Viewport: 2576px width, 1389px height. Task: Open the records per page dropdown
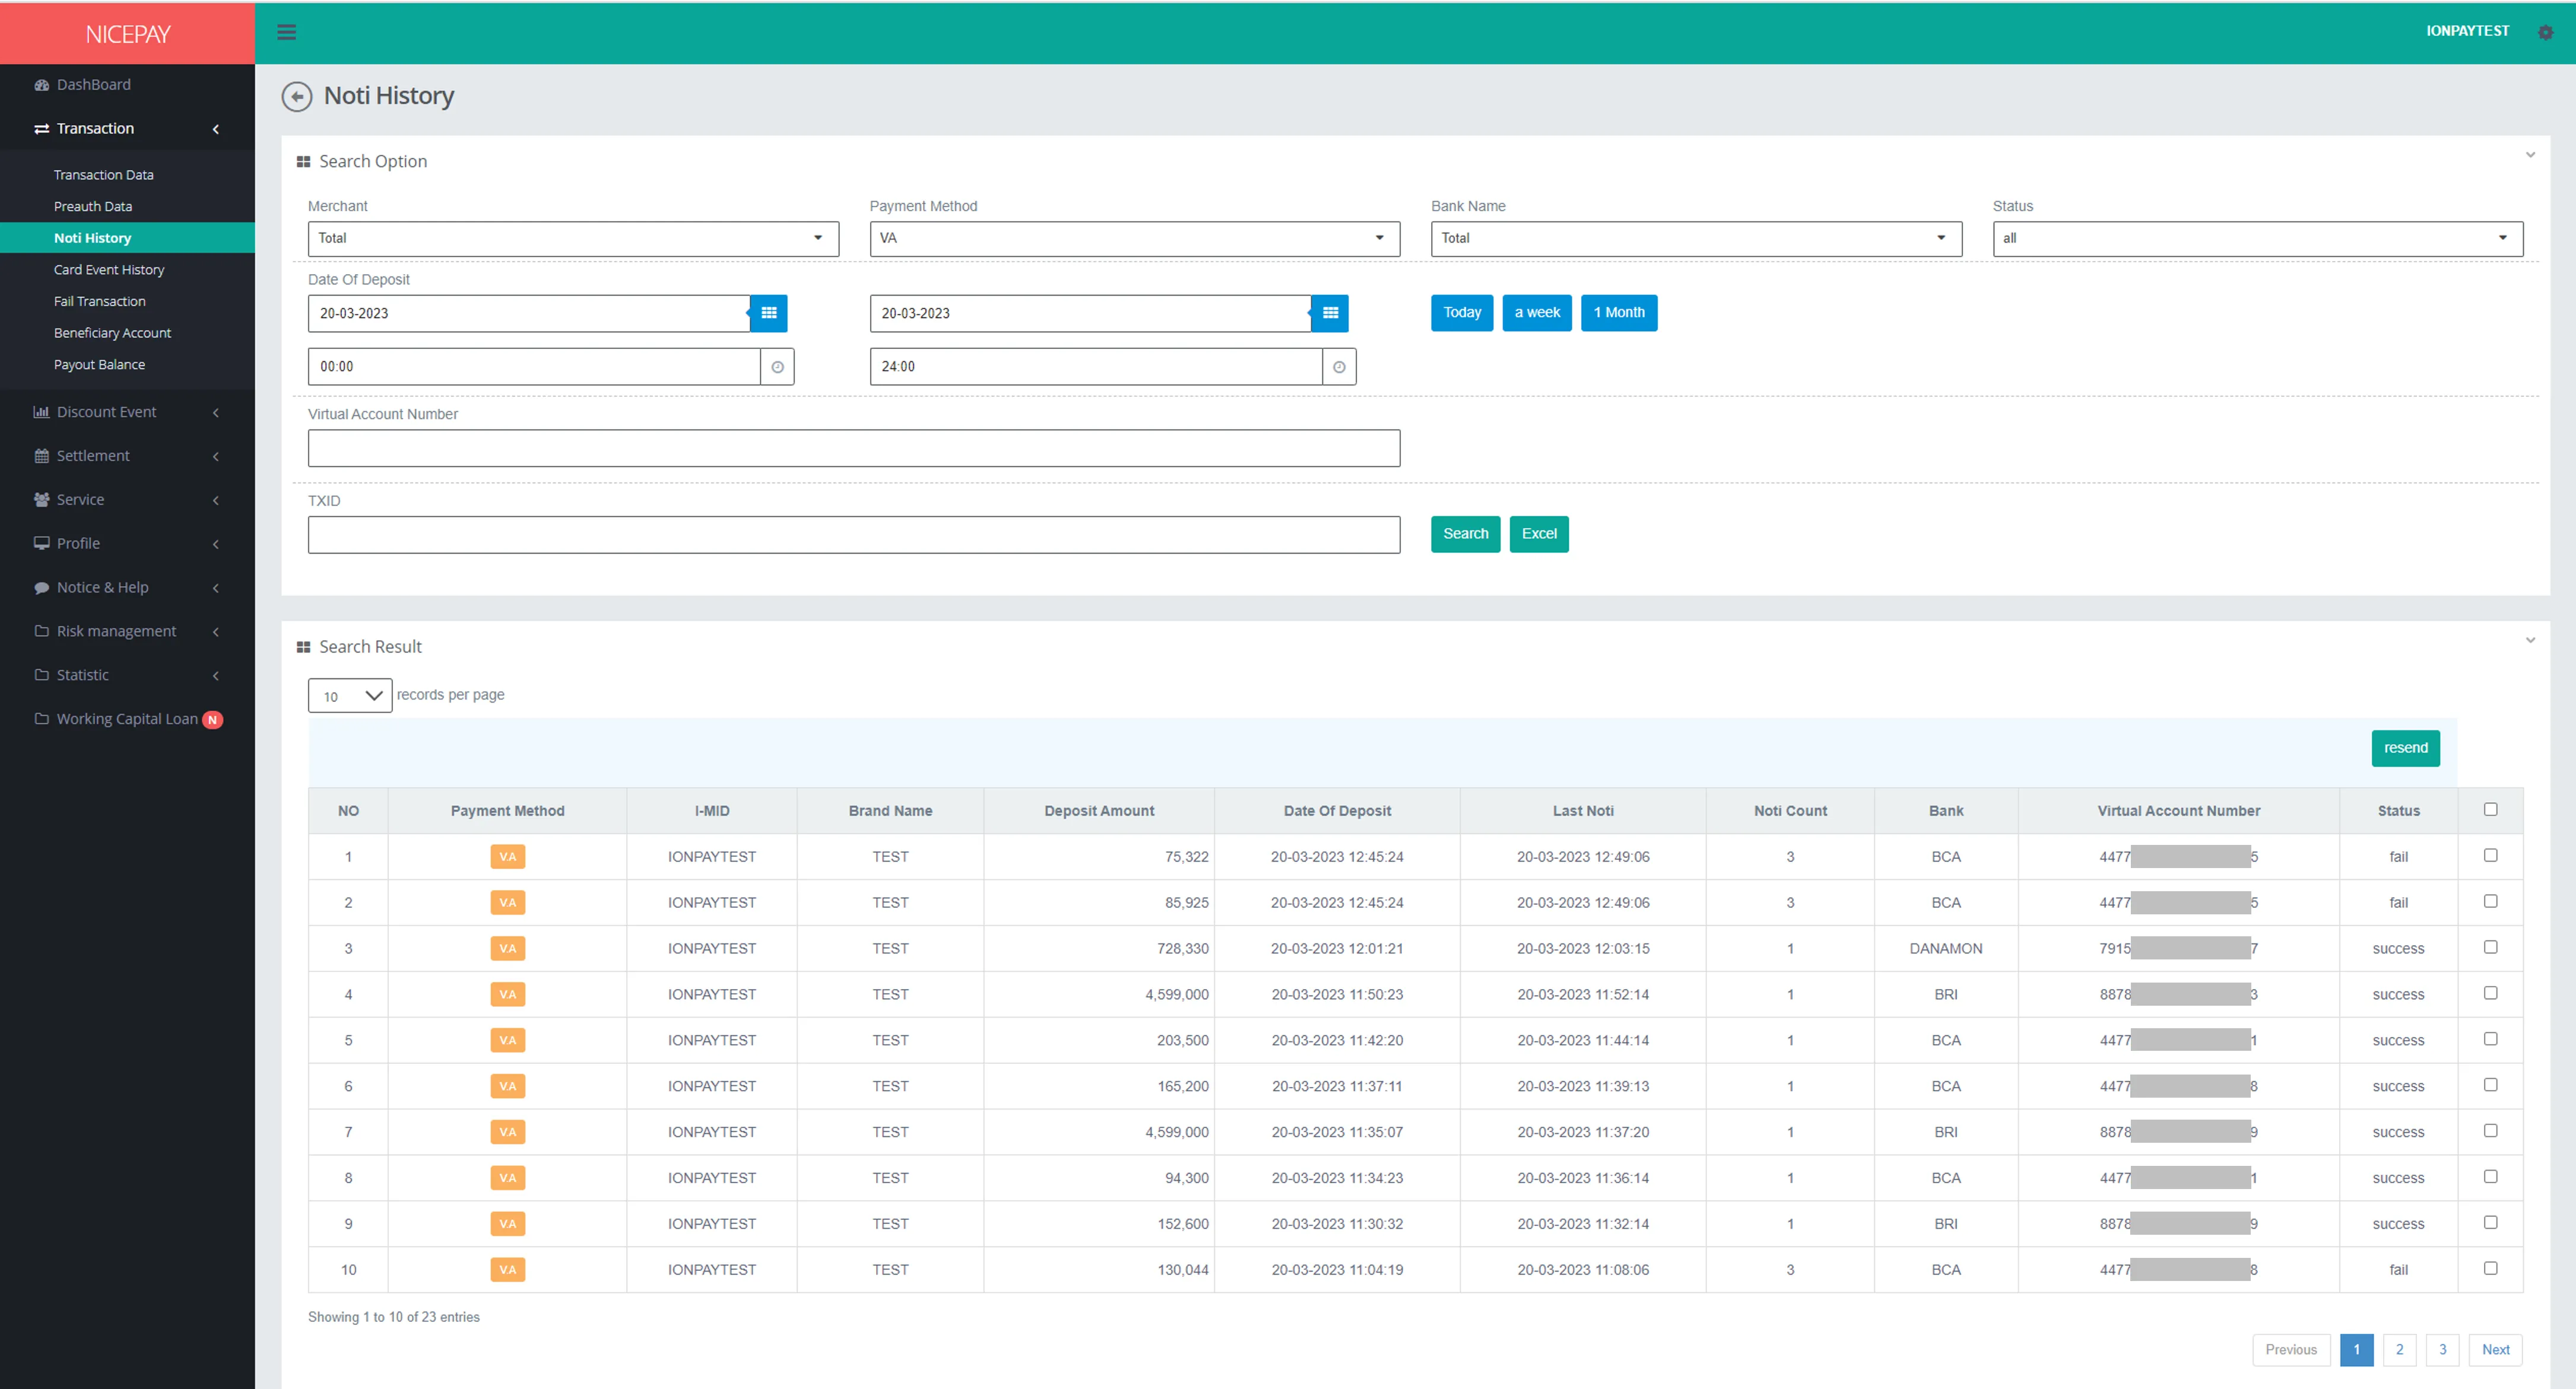349,696
